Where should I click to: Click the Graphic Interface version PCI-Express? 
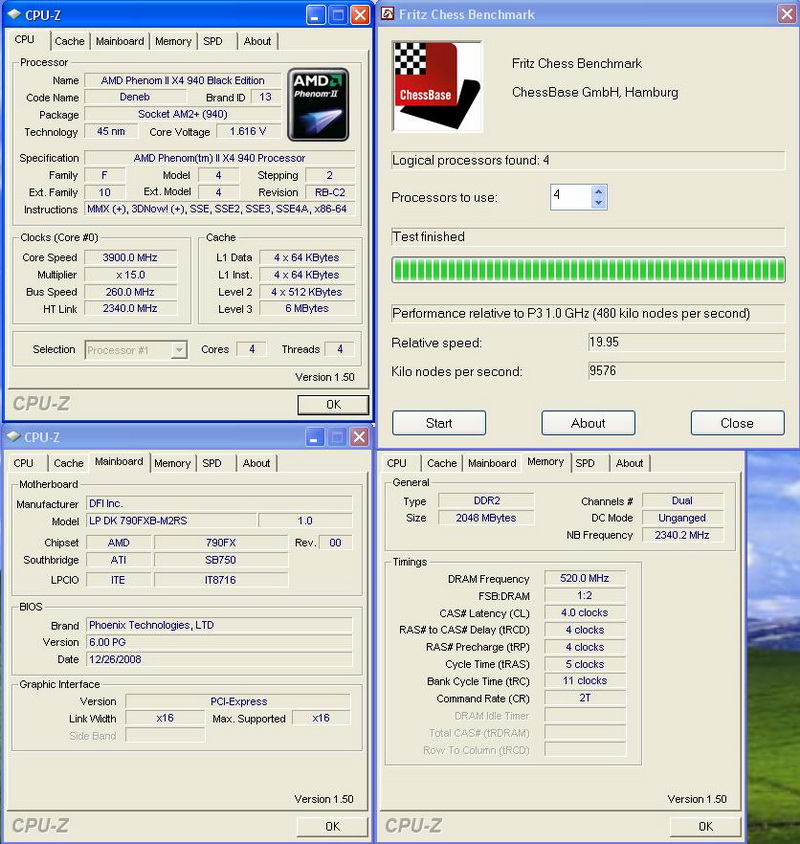pyautogui.click(x=238, y=701)
